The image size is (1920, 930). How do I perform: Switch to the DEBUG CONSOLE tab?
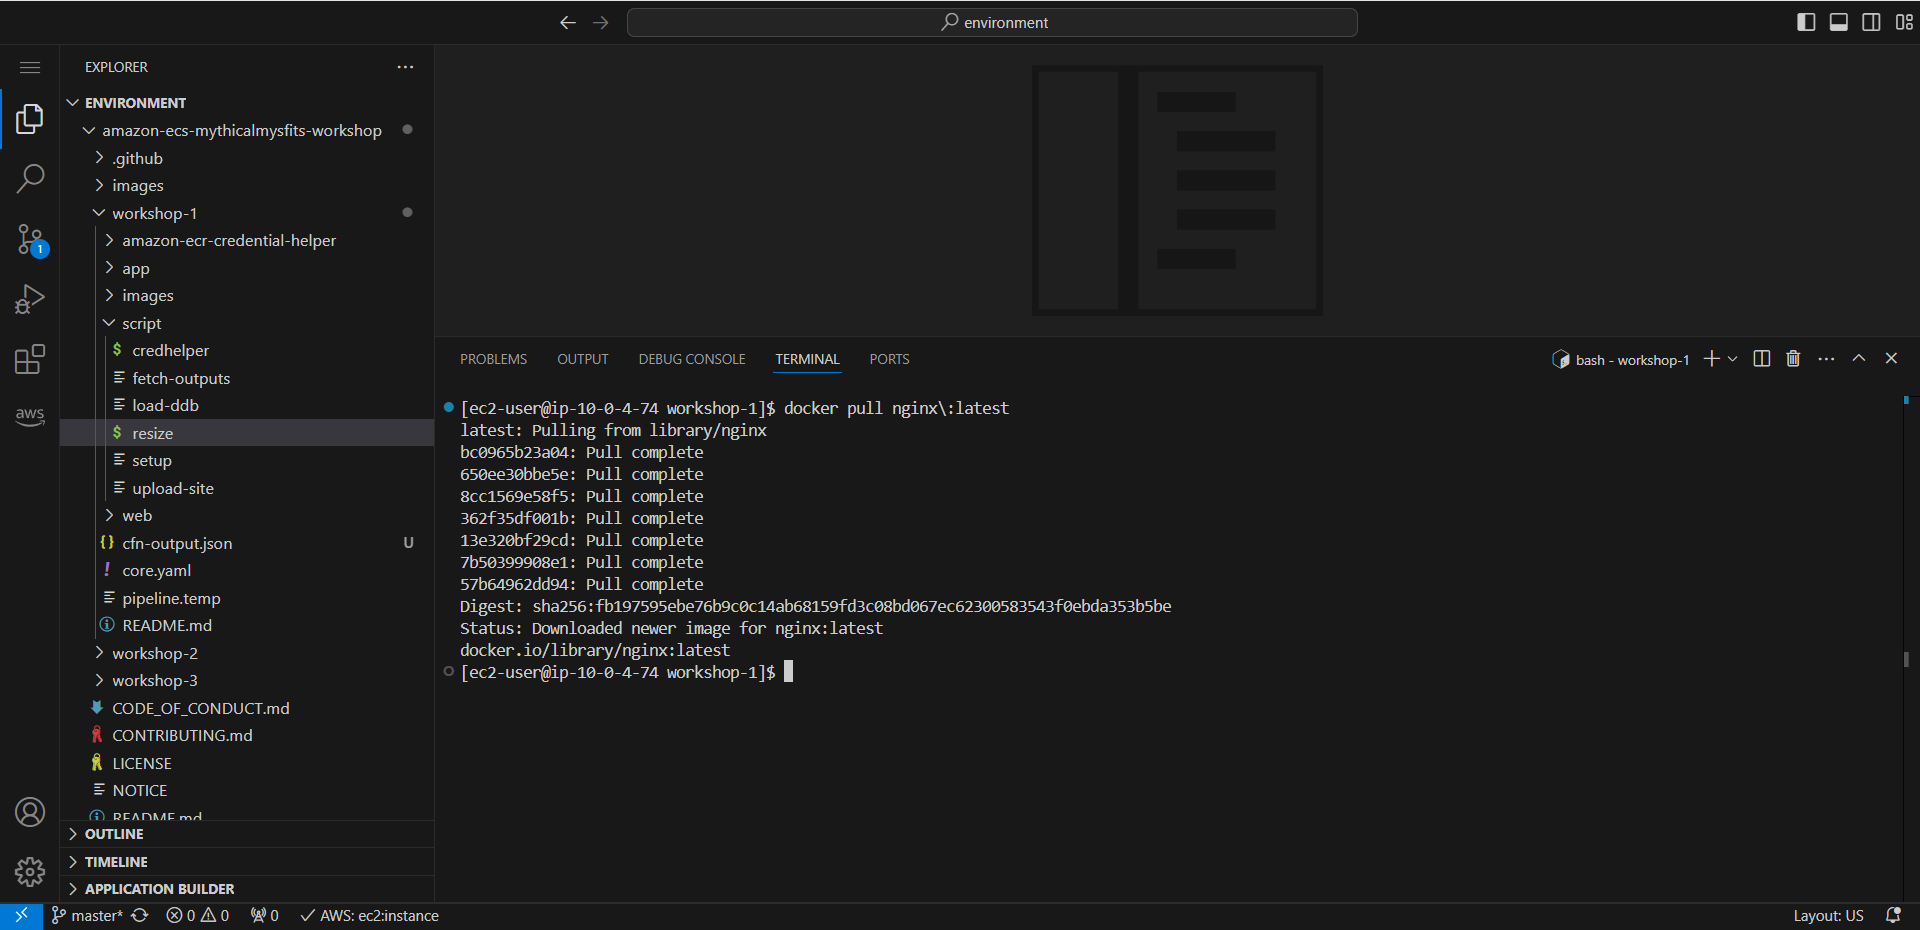coord(692,360)
